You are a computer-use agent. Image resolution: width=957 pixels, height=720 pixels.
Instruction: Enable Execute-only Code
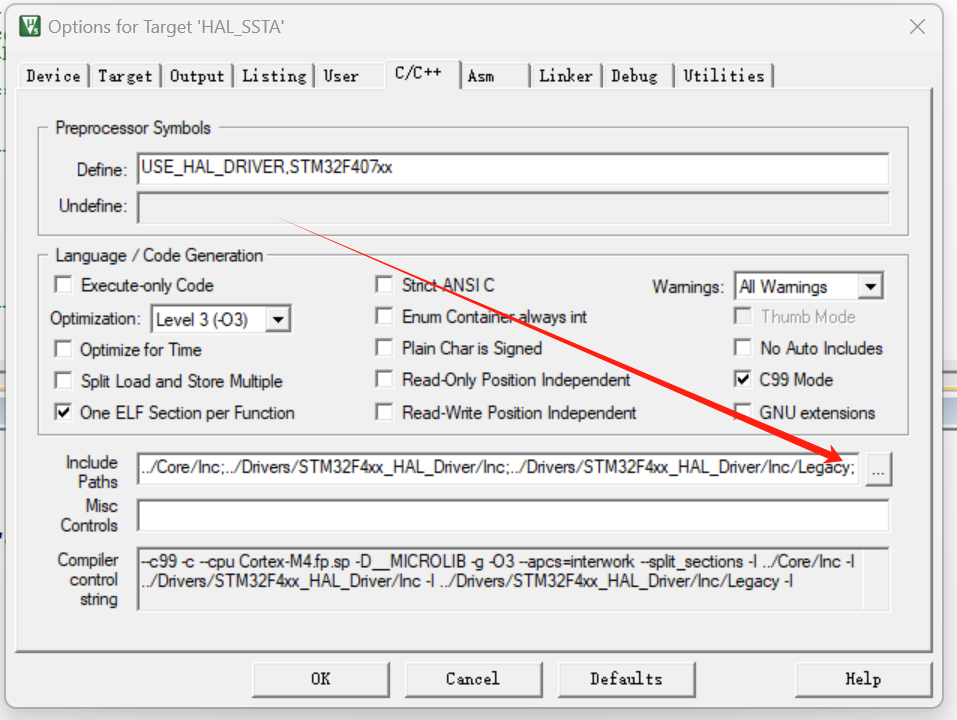tap(63, 285)
